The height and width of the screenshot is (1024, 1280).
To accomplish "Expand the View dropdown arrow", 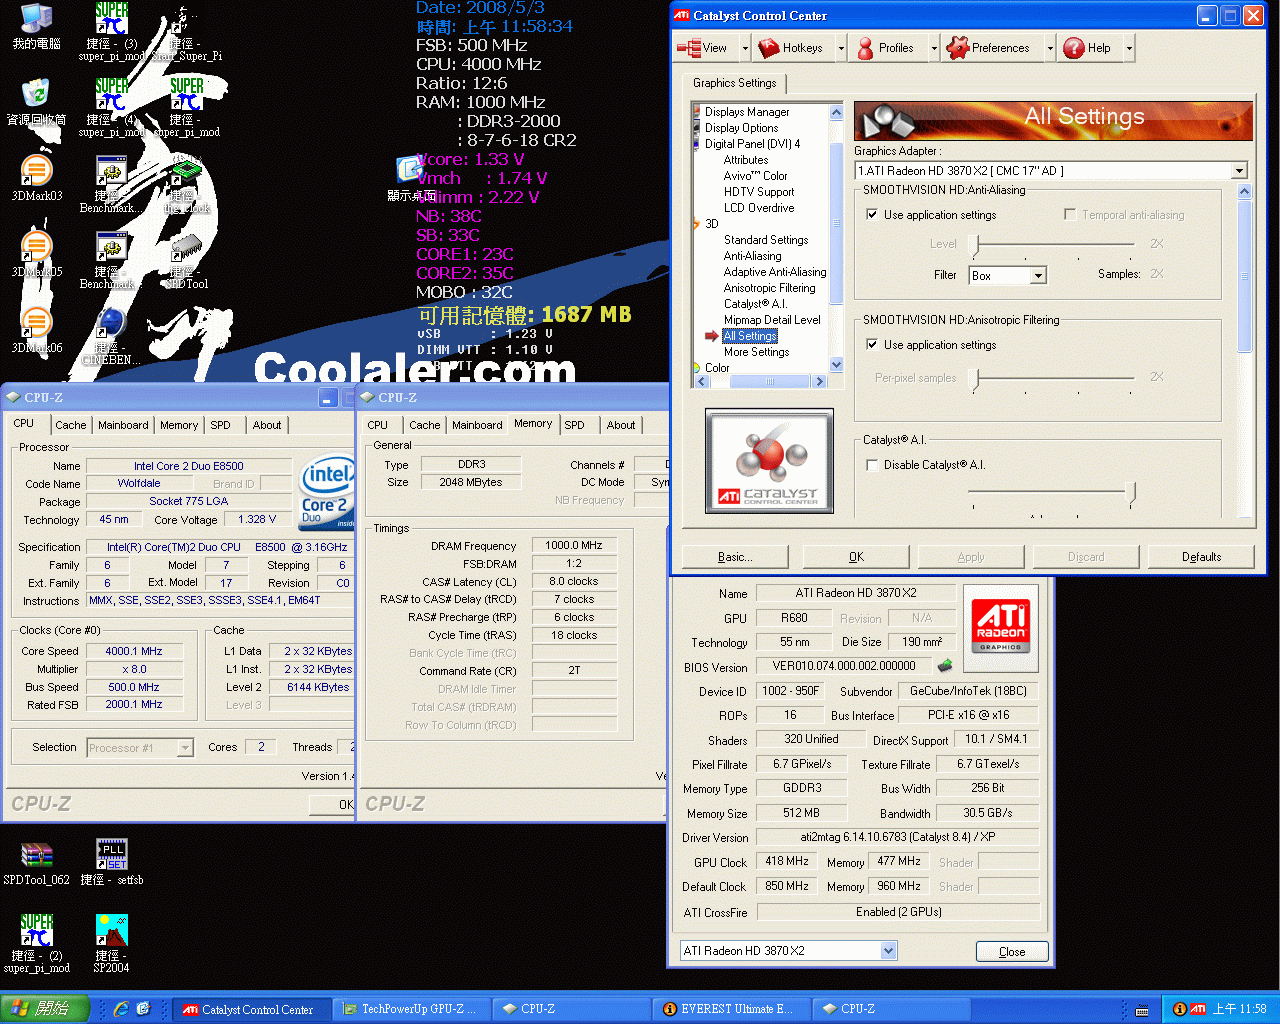I will [x=745, y=48].
